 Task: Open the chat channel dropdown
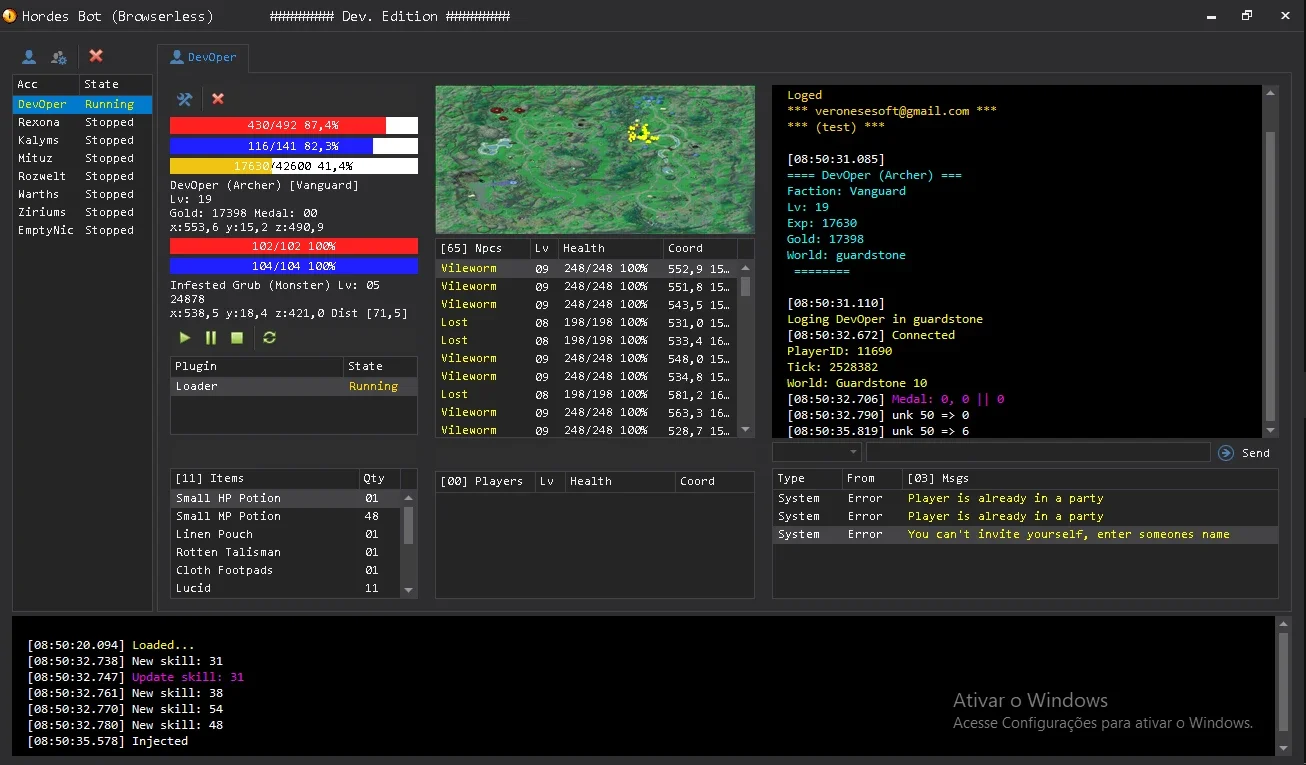pyautogui.click(x=816, y=453)
